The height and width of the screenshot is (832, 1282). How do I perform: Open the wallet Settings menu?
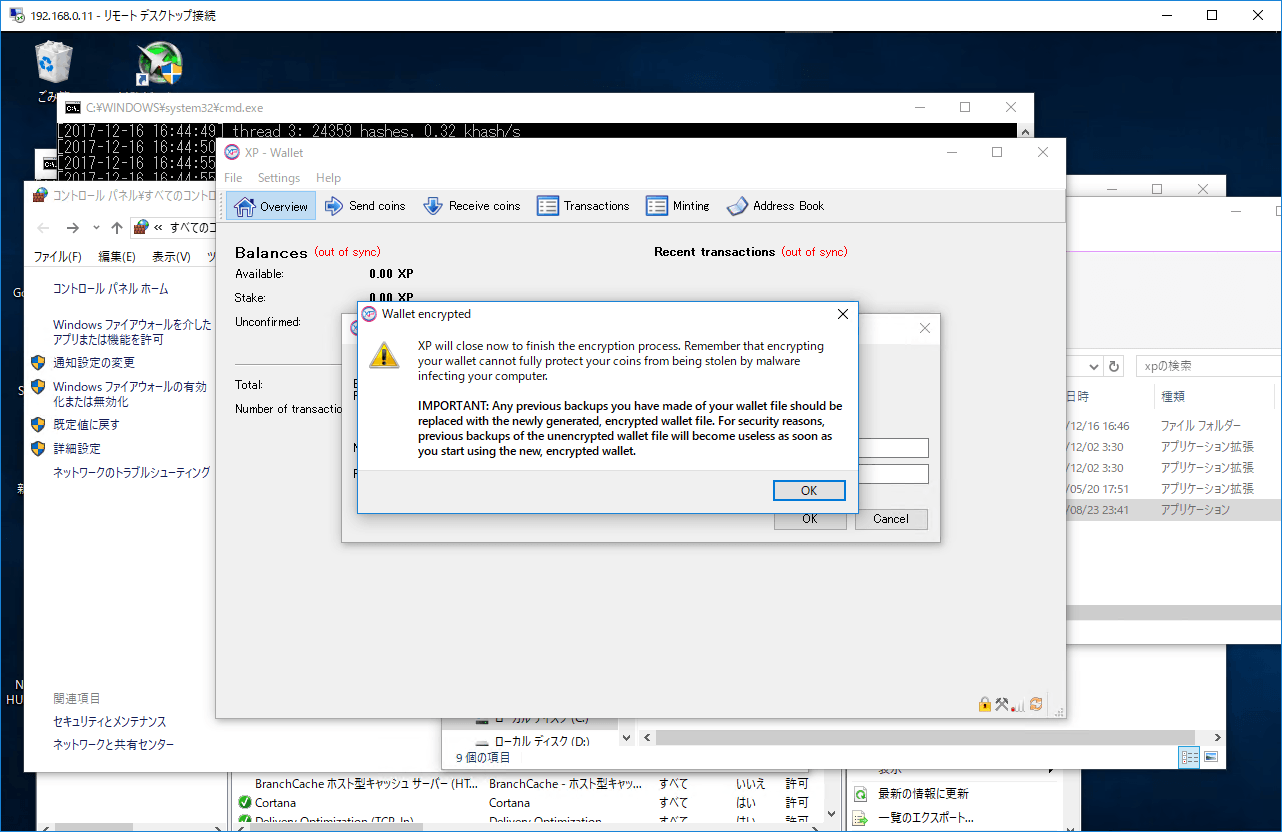pyautogui.click(x=278, y=178)
